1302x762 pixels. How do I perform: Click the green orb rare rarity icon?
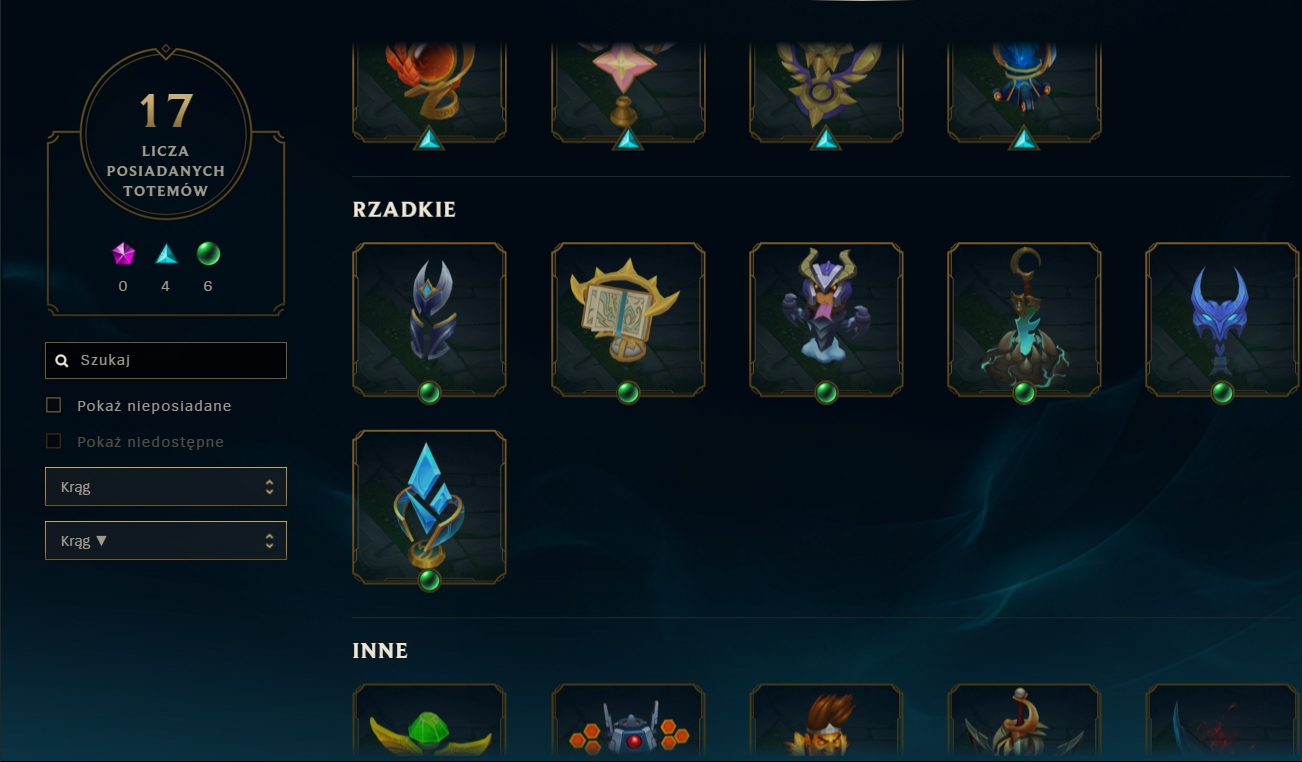click(x=208, y=253)
